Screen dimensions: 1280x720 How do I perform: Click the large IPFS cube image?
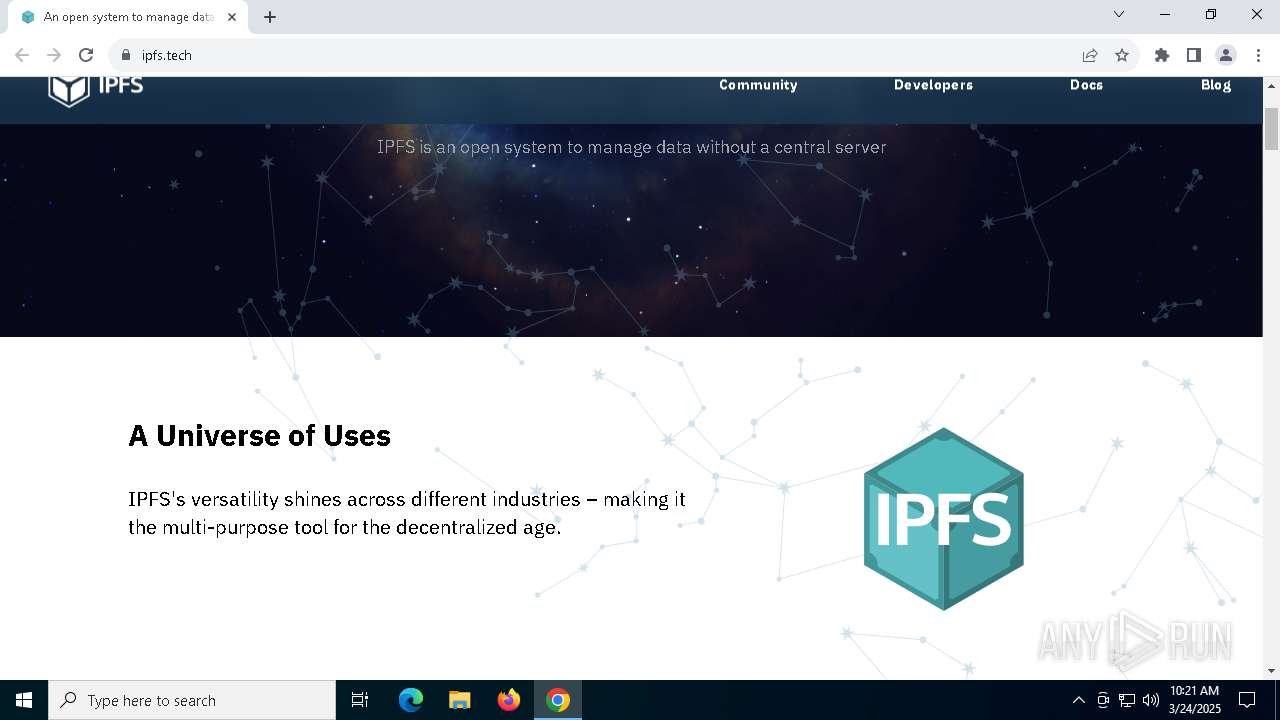[943, 519]
